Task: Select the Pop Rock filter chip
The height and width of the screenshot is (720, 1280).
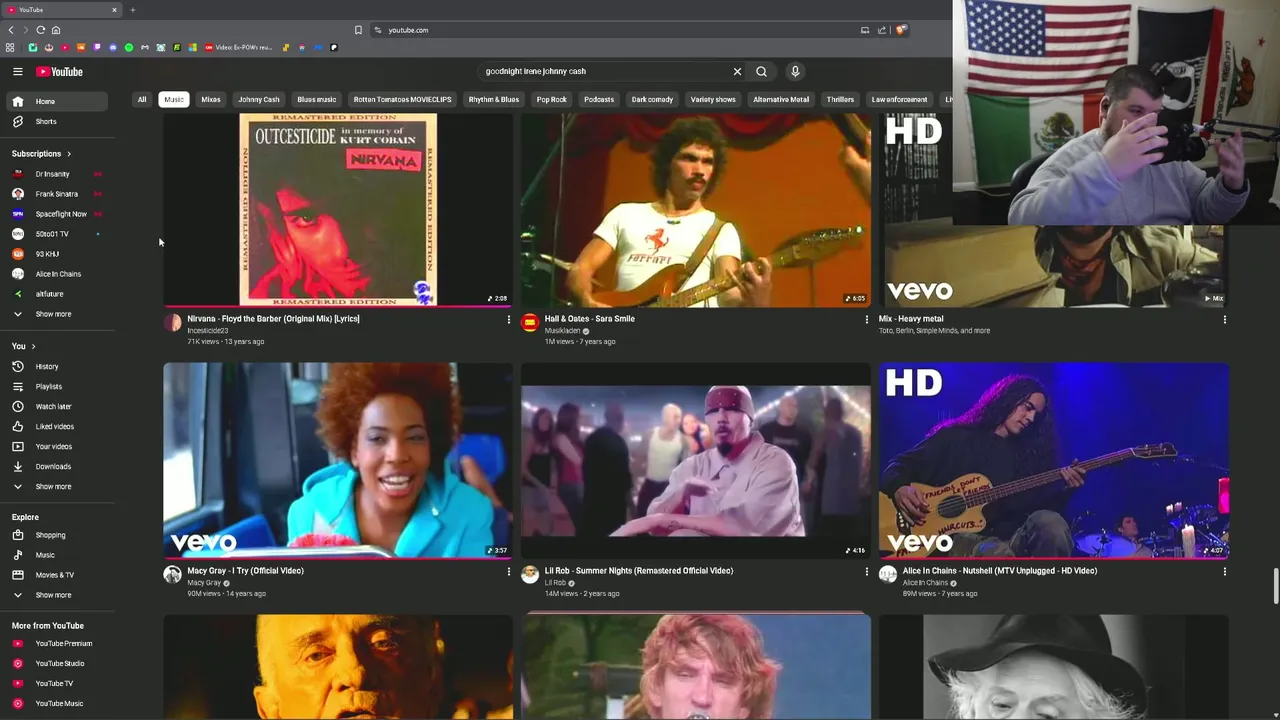Action: pyautogui.click(x=552, y=99)
